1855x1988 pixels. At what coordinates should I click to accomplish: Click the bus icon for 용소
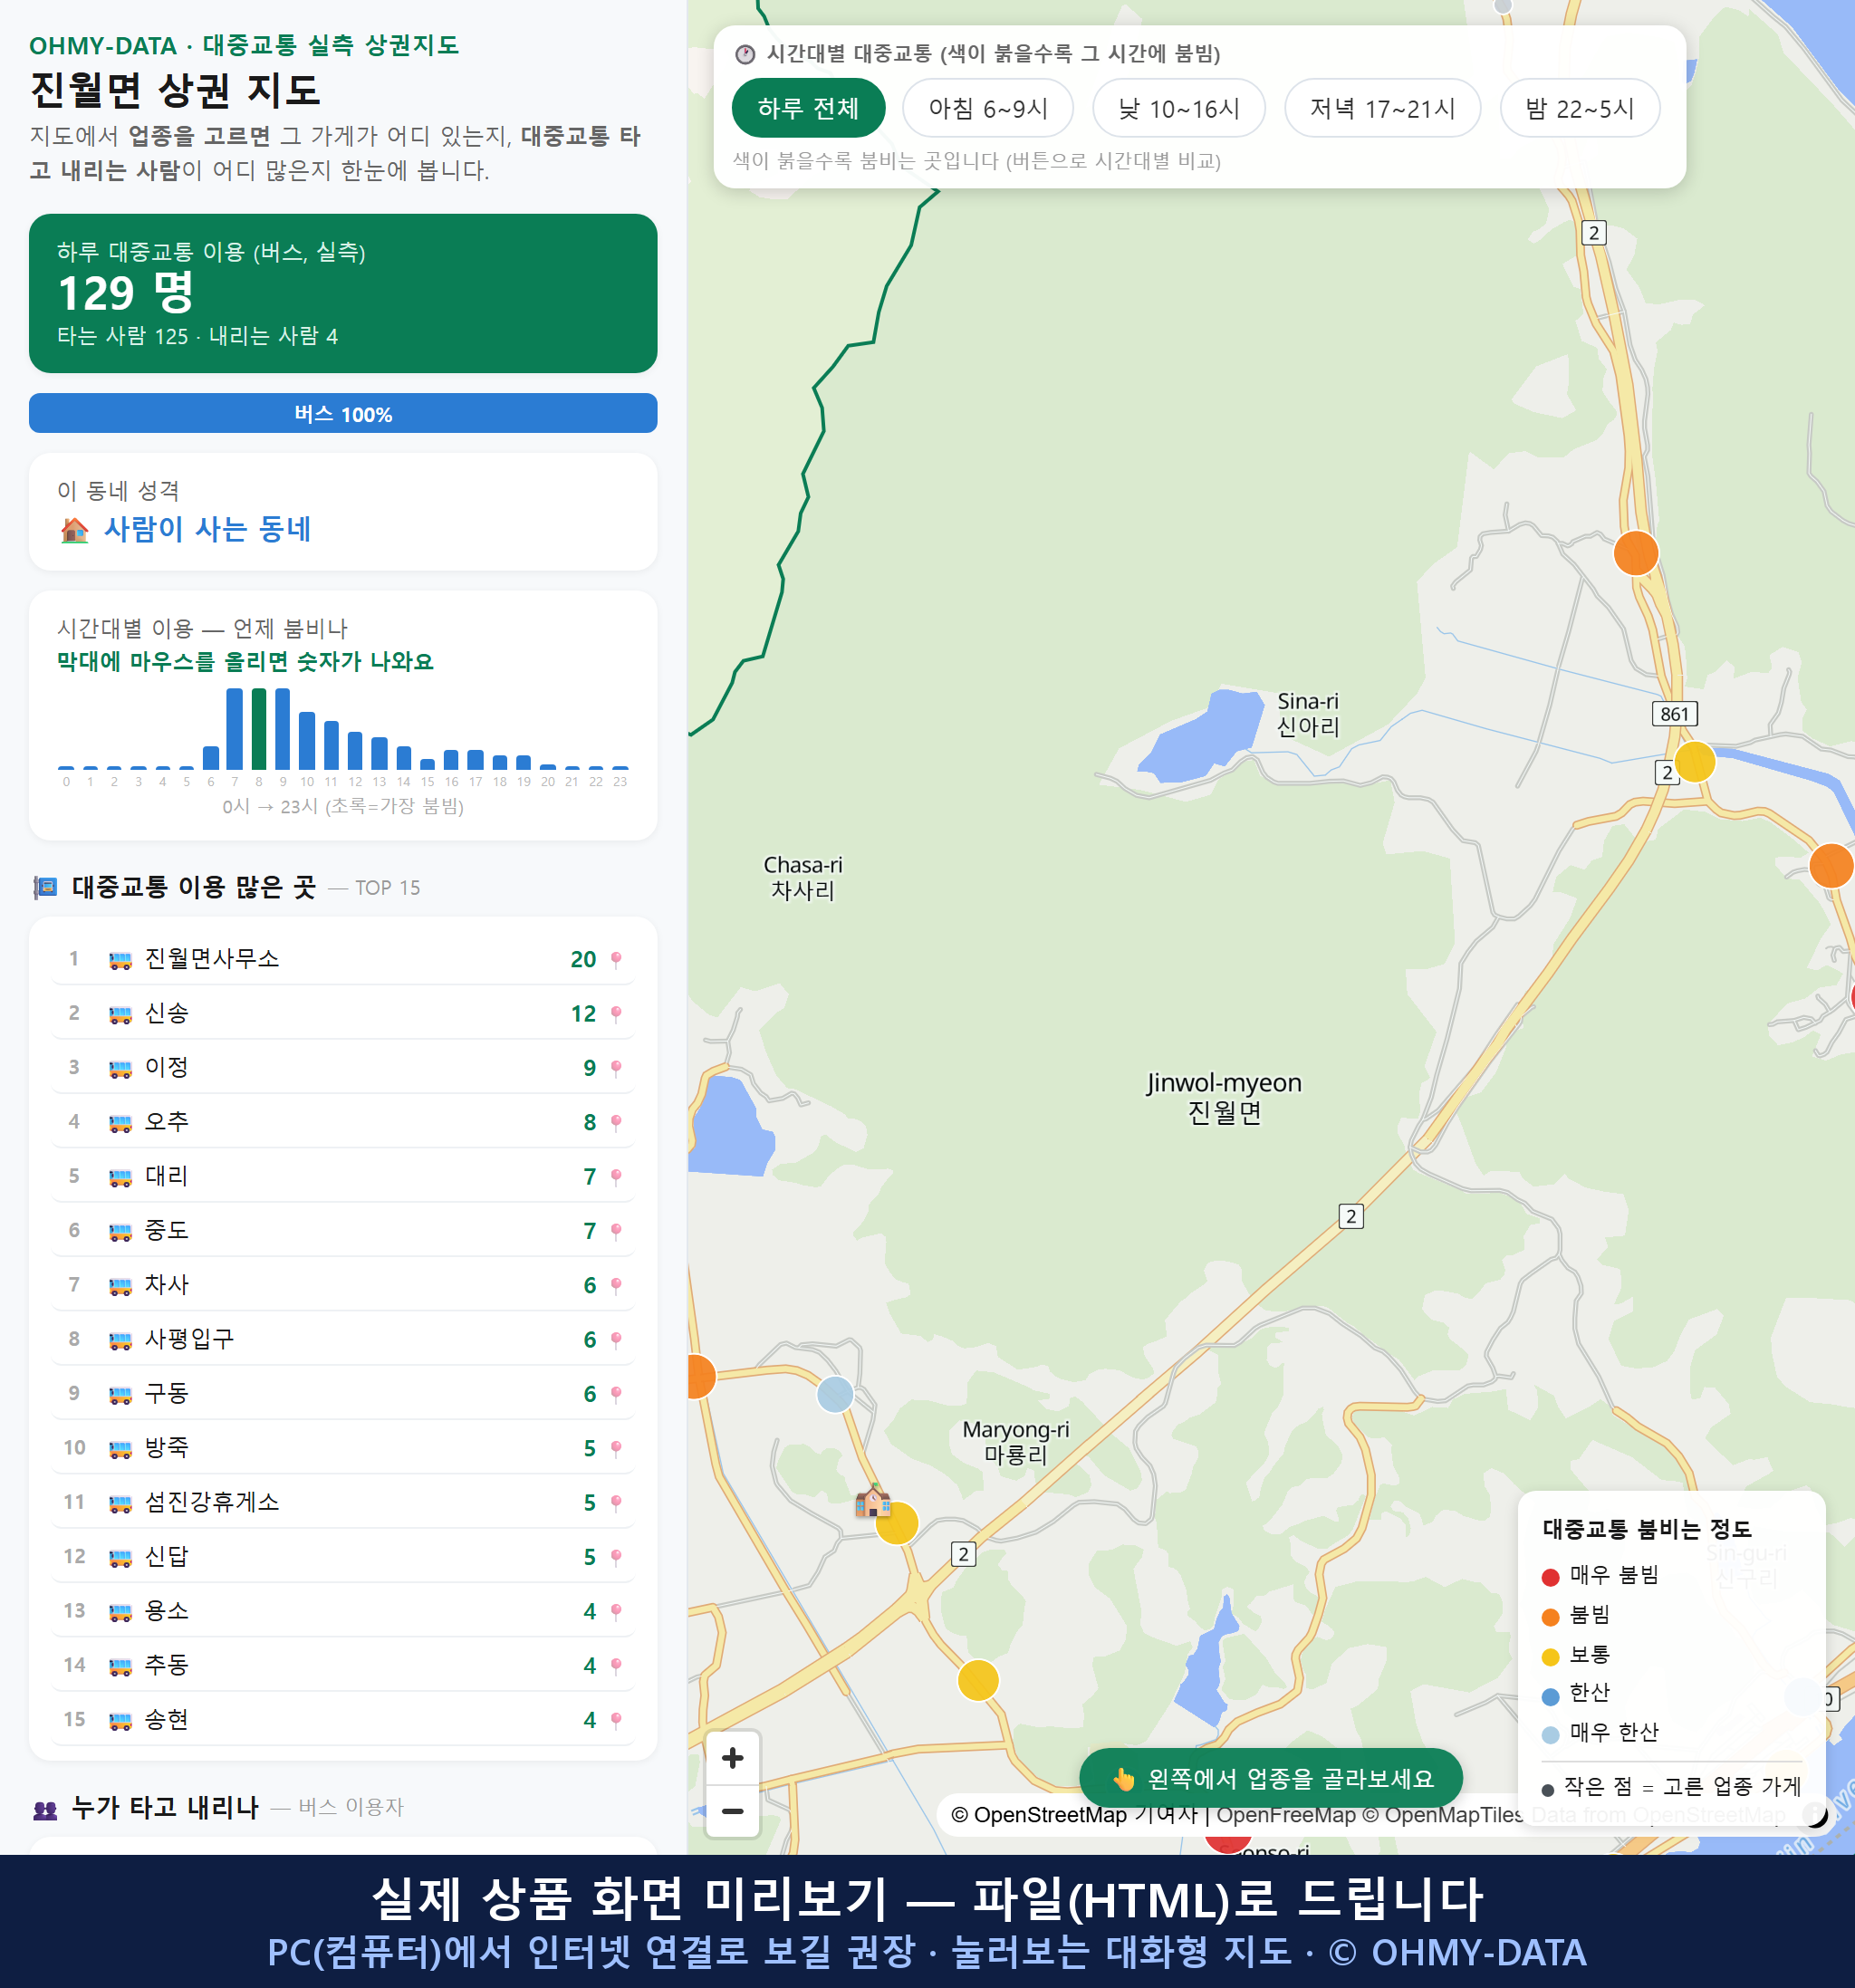[120, 1611]
